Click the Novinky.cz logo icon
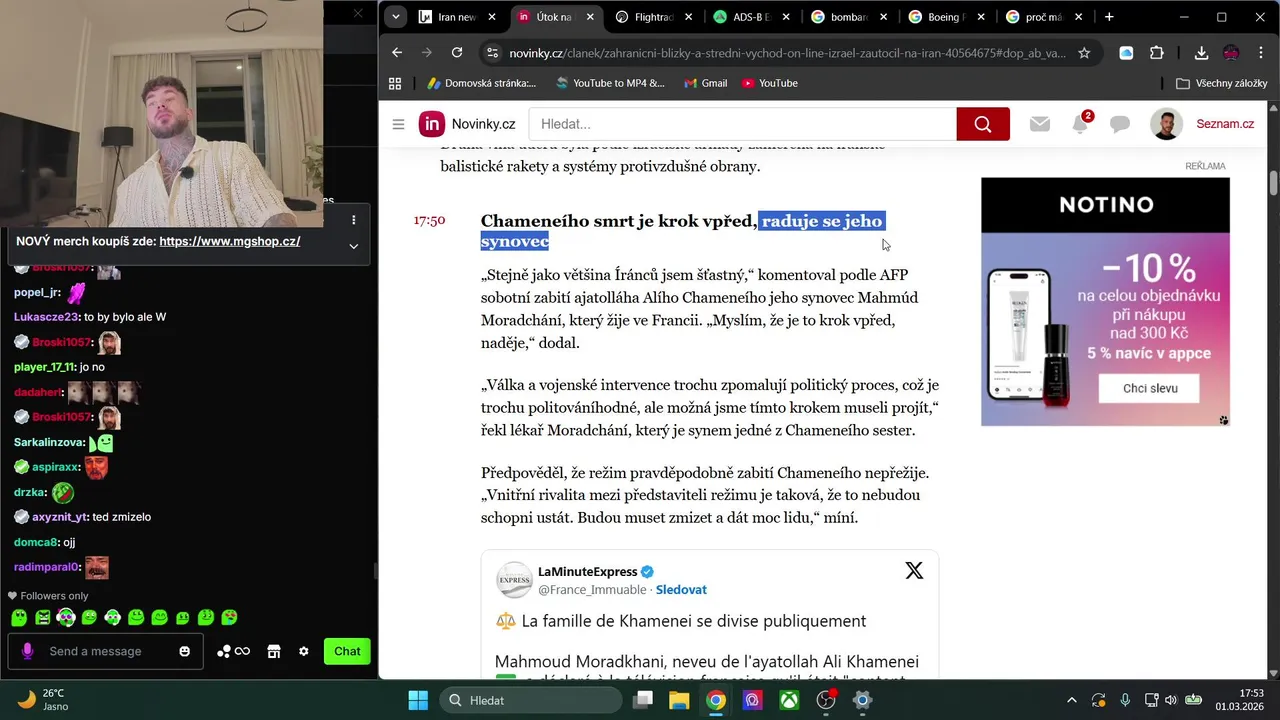Screen dimensions: 1280x720 click(x=431, y=124)
